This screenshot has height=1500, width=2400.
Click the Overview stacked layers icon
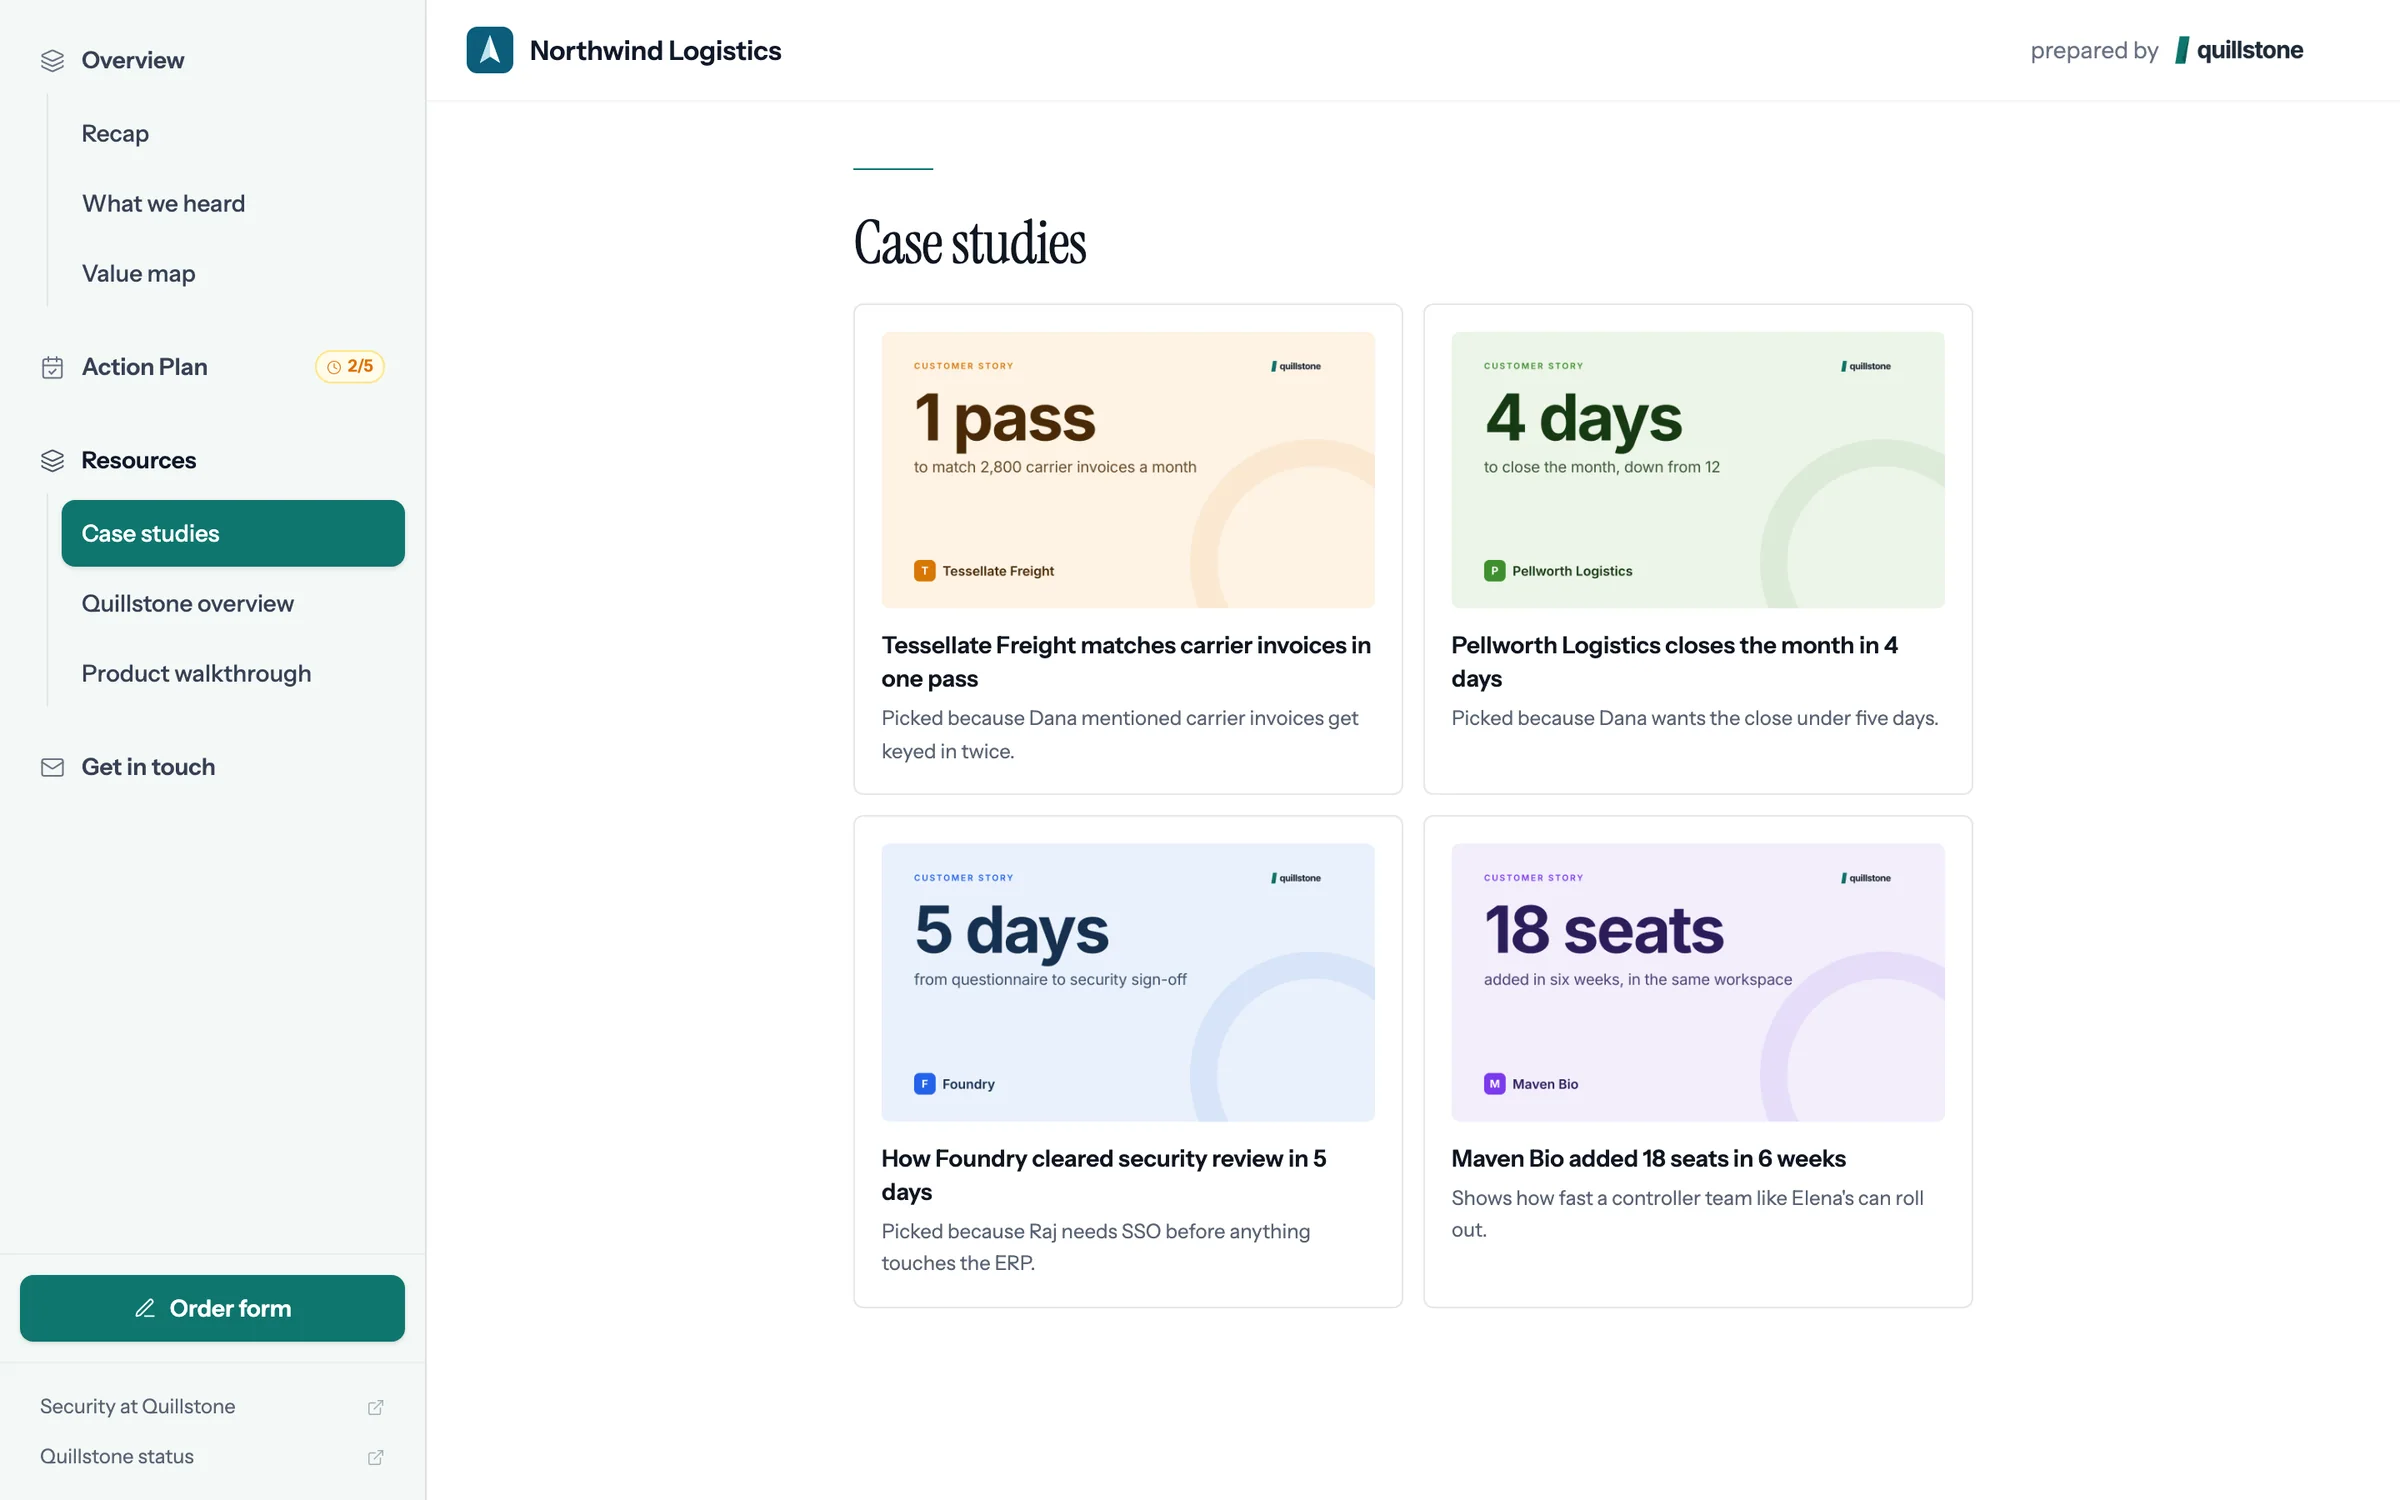click(52, 61)
